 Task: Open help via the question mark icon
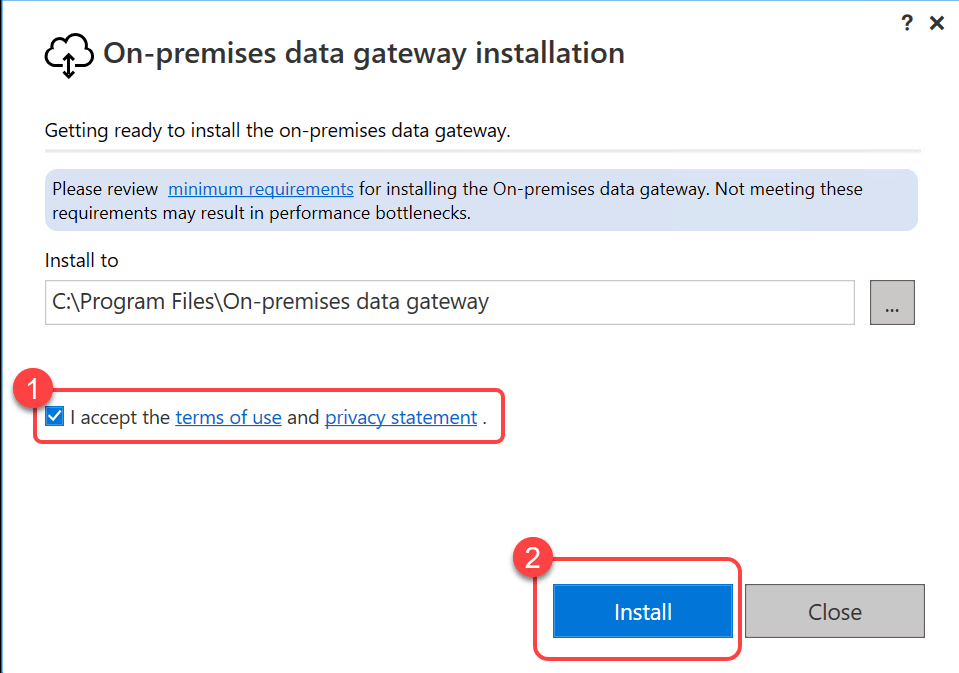point(907,23)
